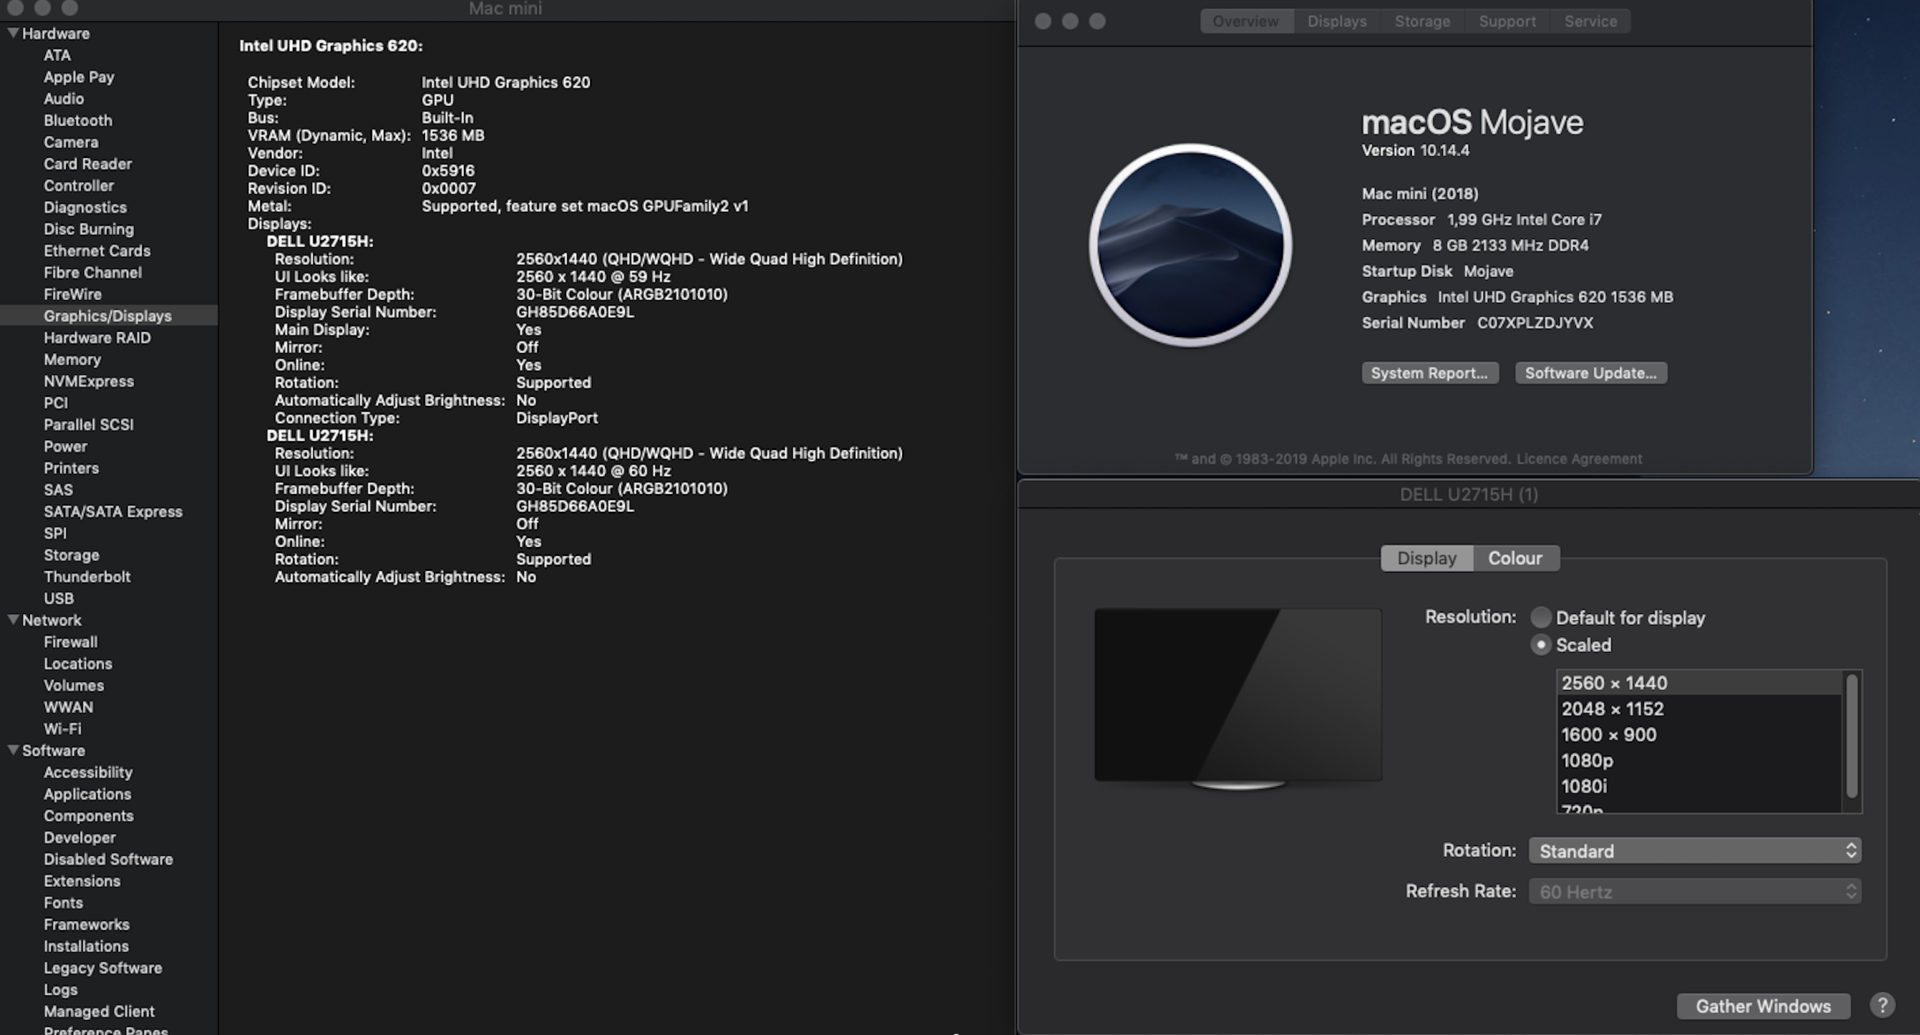Click the help question mark button

[1881, 1005]
